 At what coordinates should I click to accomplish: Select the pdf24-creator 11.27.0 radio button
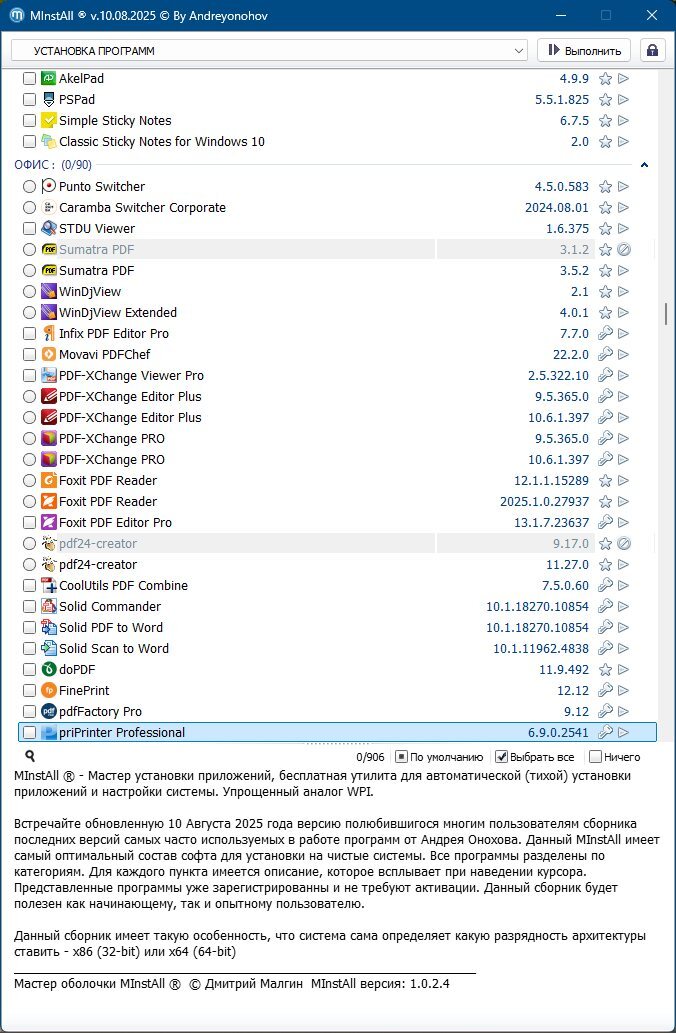[29, 565]
